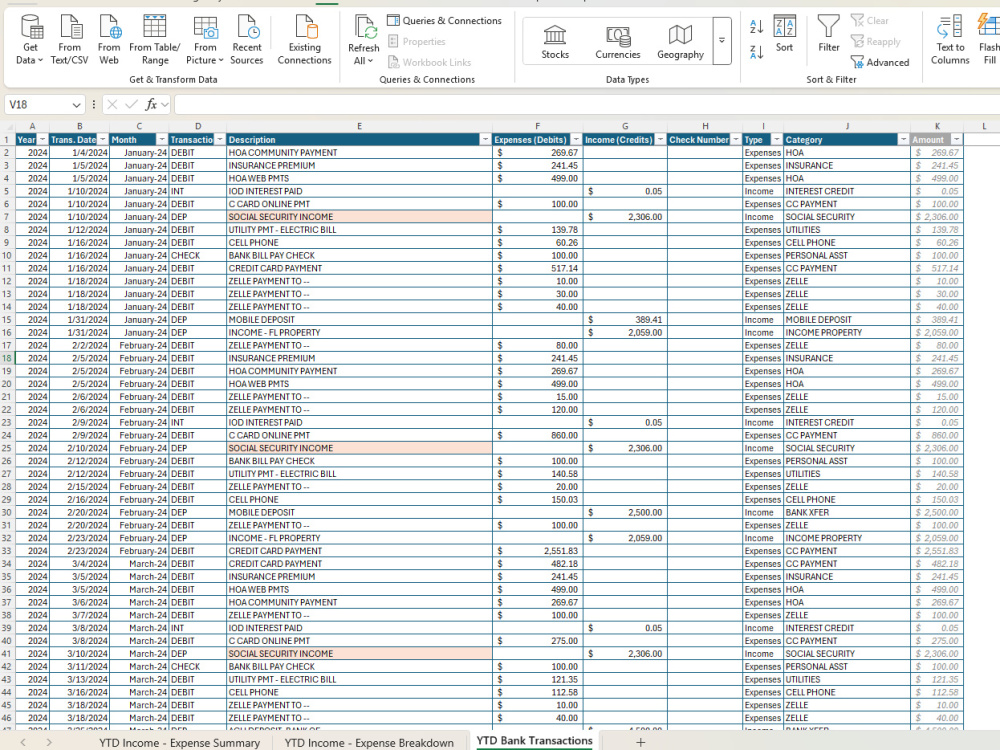
Task: Click the PERSONAL ASST category in row 42
Action: pyautogui.click(x=847, y=667)
